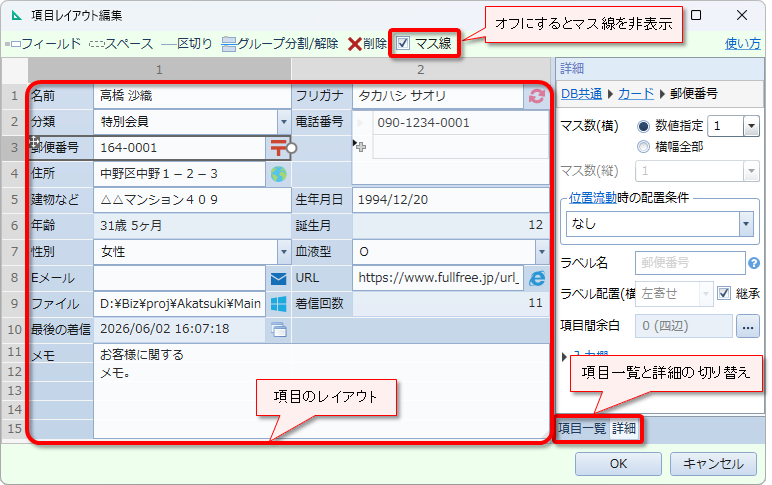
Task: Click the メモ text area
Action: click(x=321, y=391)
